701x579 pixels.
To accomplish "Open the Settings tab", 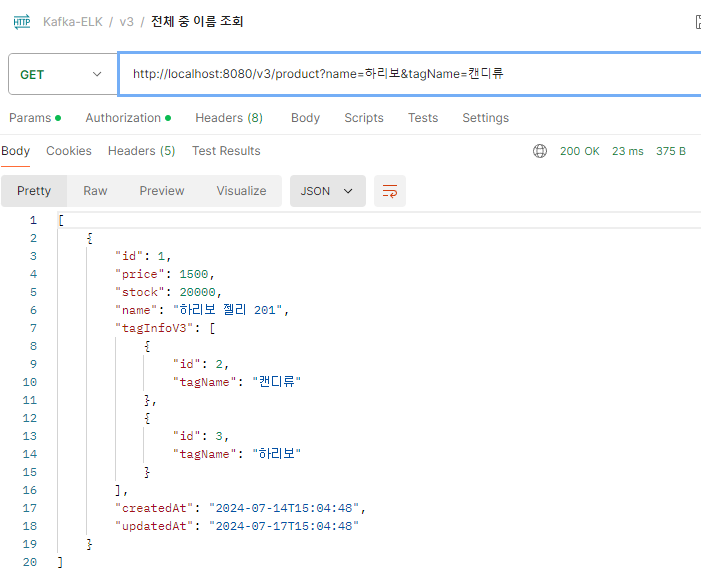I will point(486,118).
